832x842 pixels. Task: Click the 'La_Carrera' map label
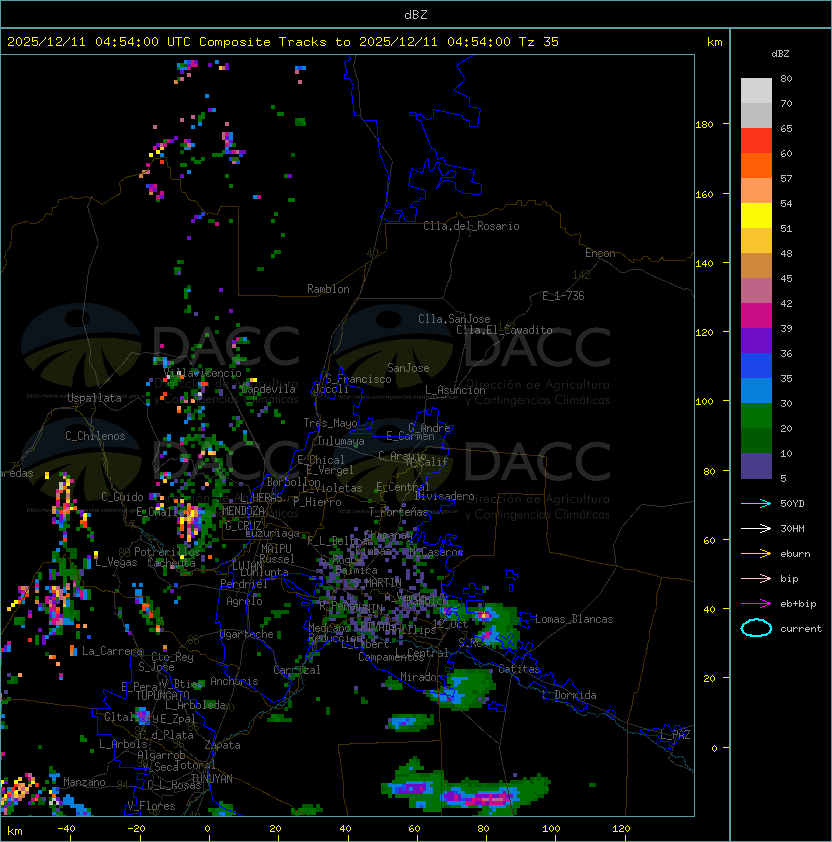(112, 651)
